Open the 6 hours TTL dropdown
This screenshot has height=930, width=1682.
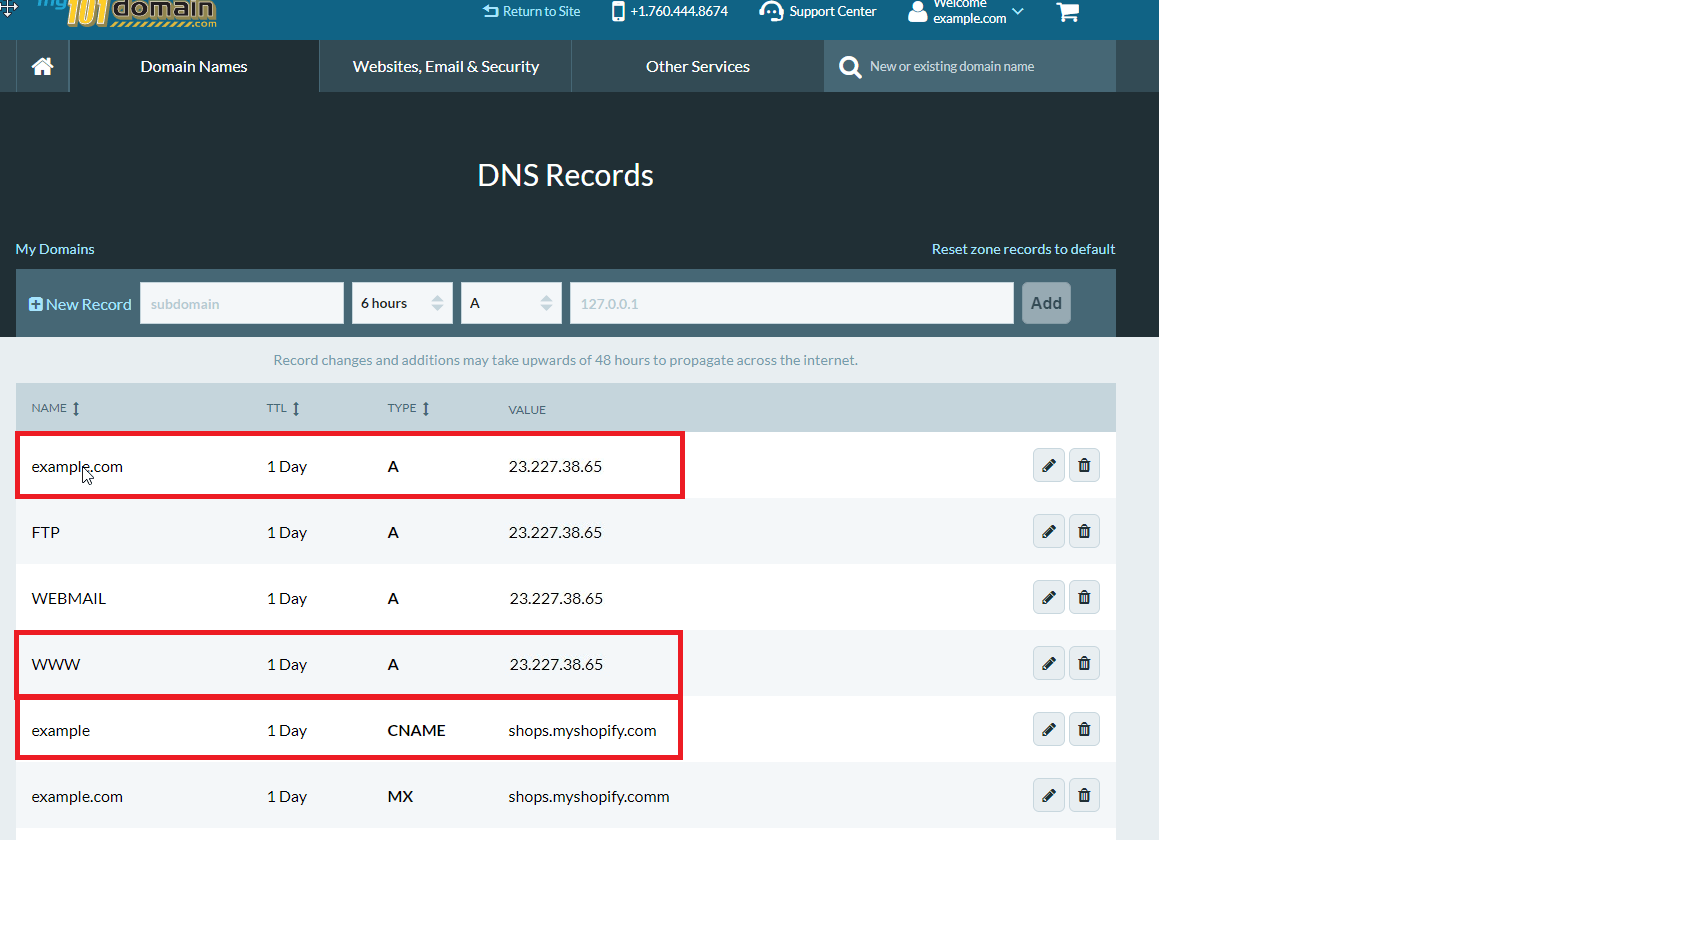[402, 304]
